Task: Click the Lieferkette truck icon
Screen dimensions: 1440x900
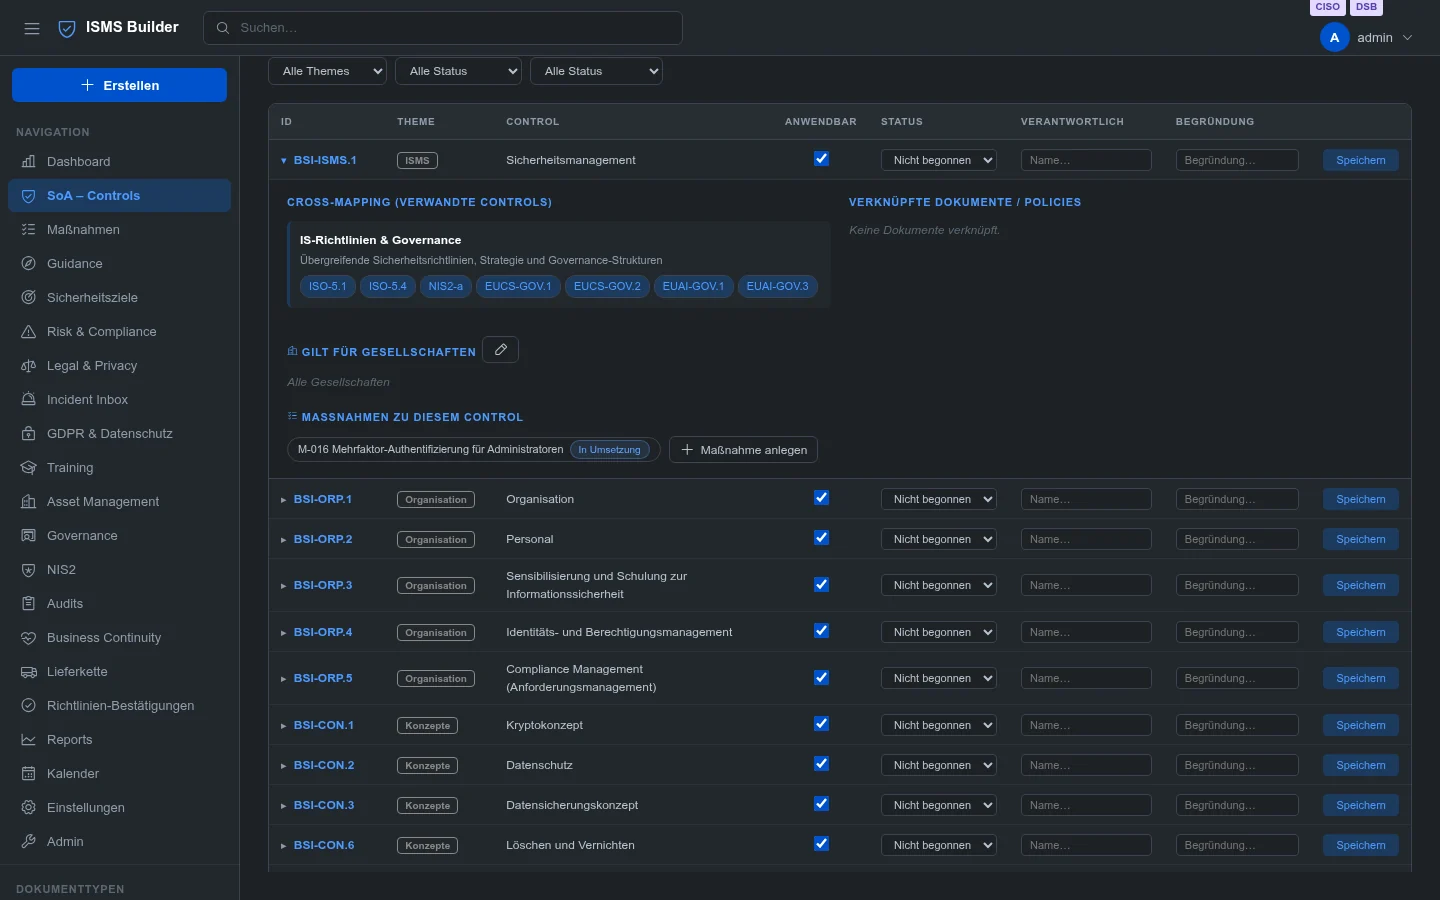Action: coord(28,672)
